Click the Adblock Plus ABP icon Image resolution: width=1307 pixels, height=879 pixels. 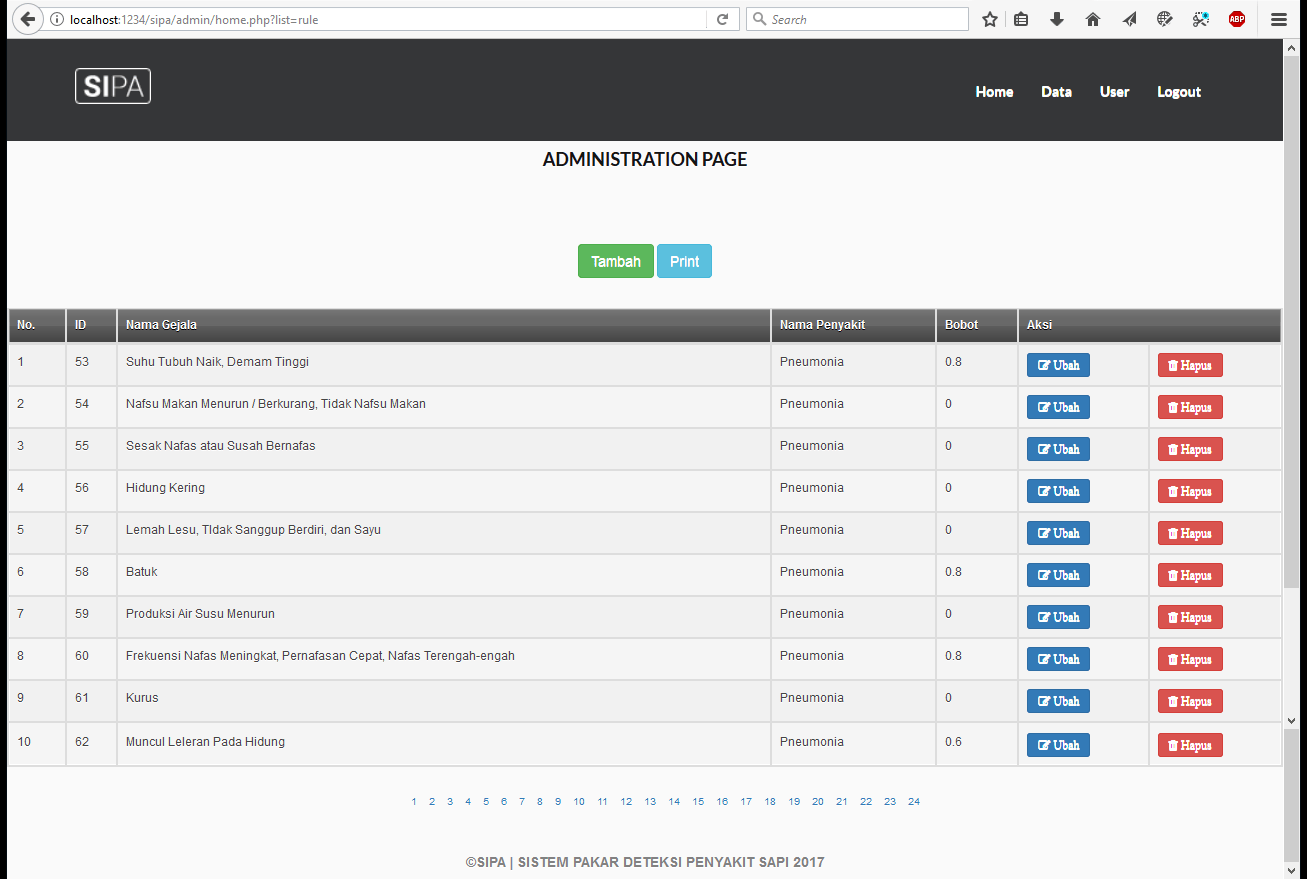(1237, 19)
